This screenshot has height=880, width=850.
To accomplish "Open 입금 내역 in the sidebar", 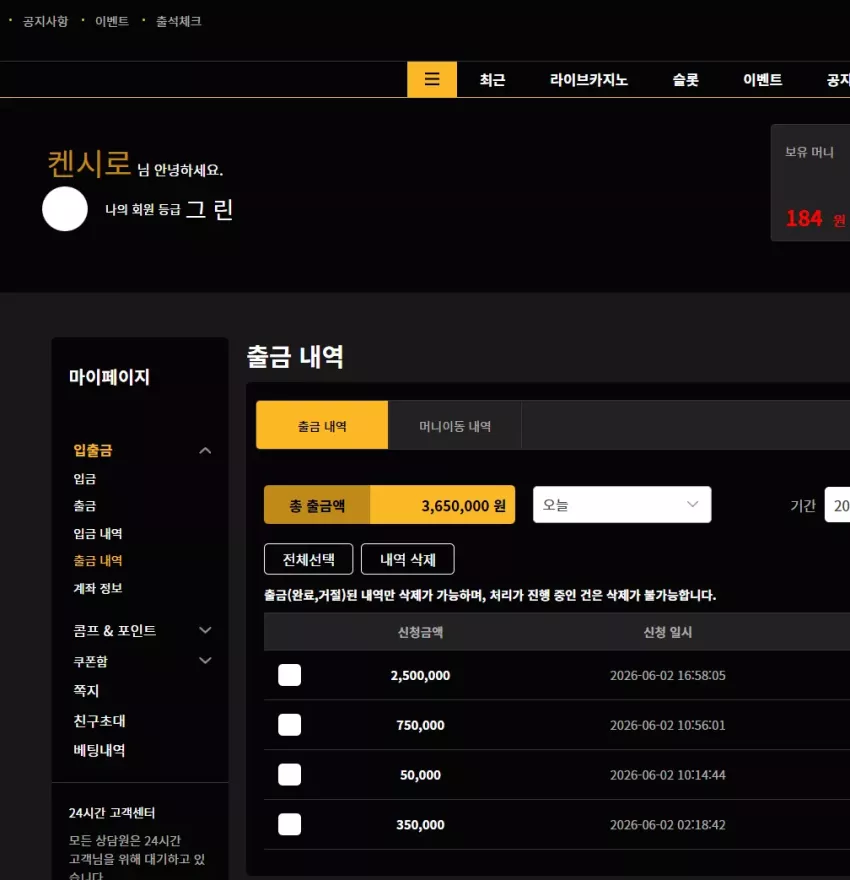I will [98, 533].
